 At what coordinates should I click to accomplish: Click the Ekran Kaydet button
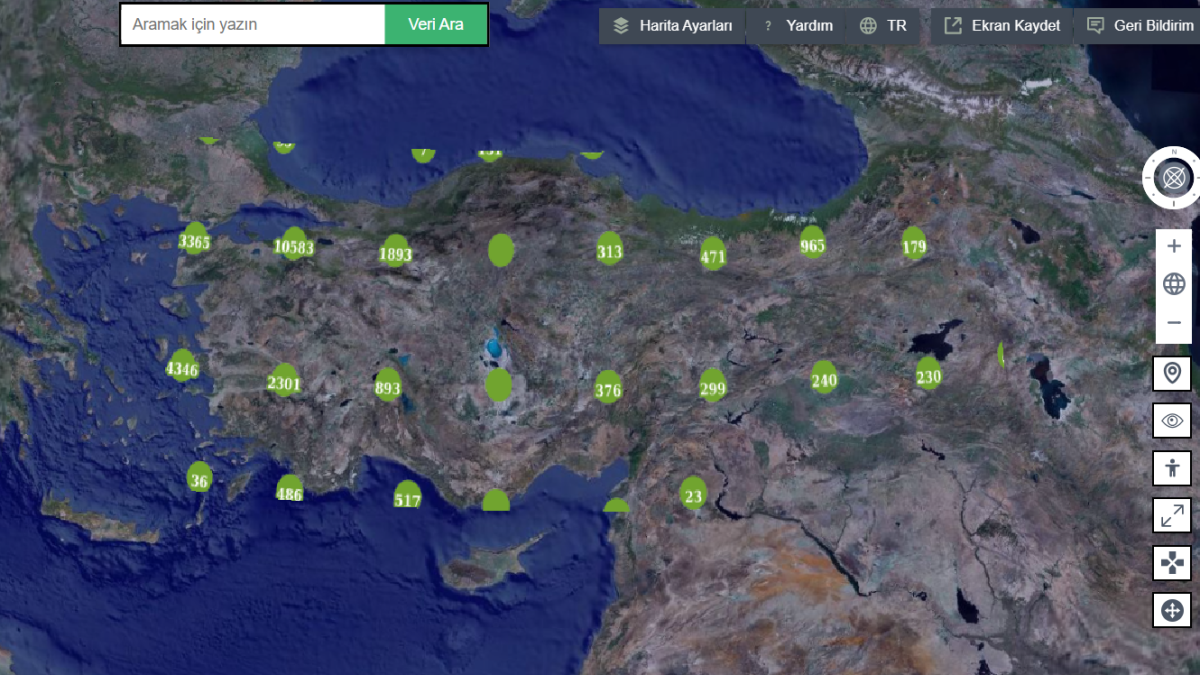coord(1002,26)
